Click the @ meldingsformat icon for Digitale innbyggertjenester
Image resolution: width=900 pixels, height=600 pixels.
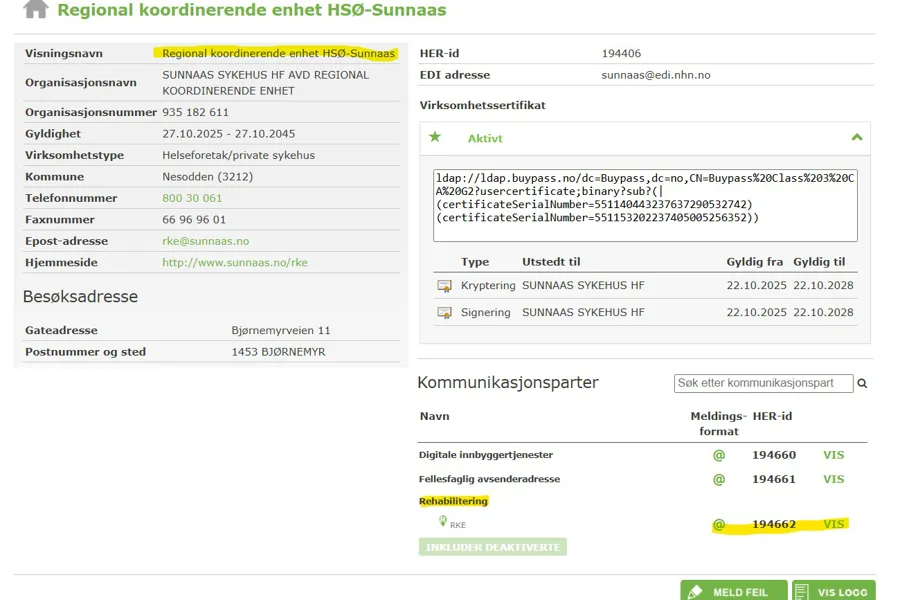[x=718, y=454]
